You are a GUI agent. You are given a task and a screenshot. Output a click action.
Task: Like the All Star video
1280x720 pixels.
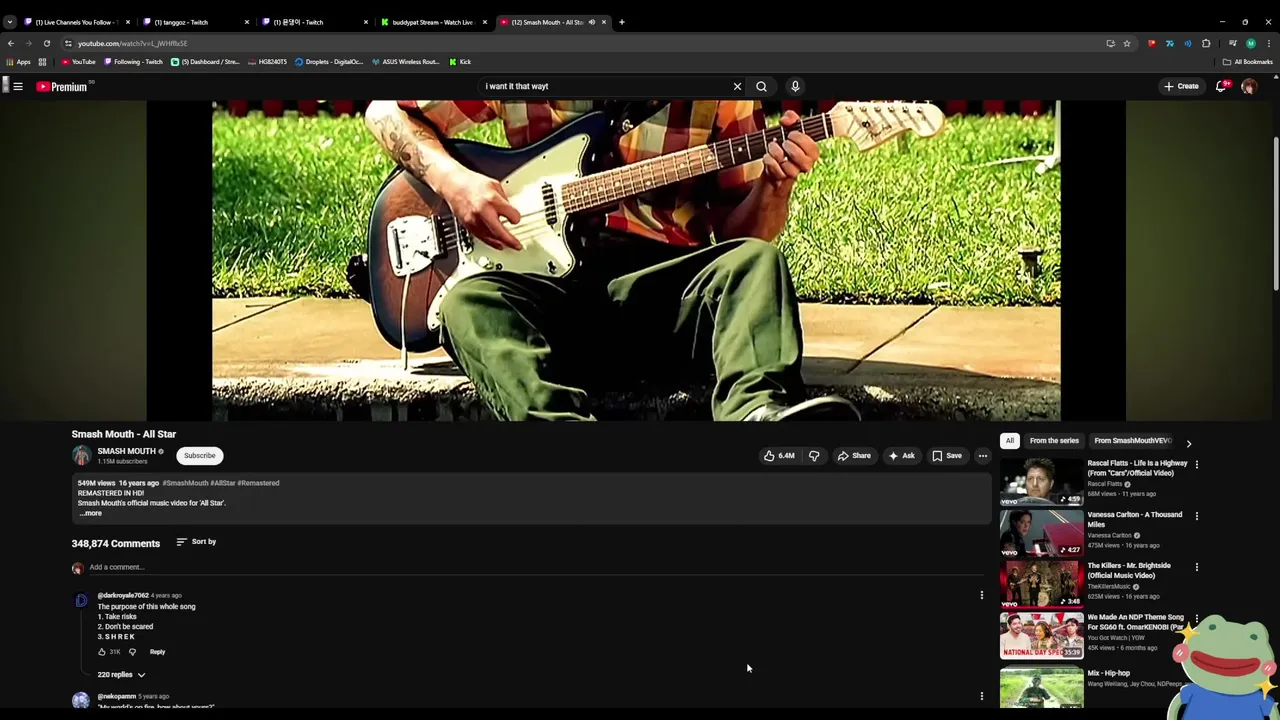click(x=779, y=456)
